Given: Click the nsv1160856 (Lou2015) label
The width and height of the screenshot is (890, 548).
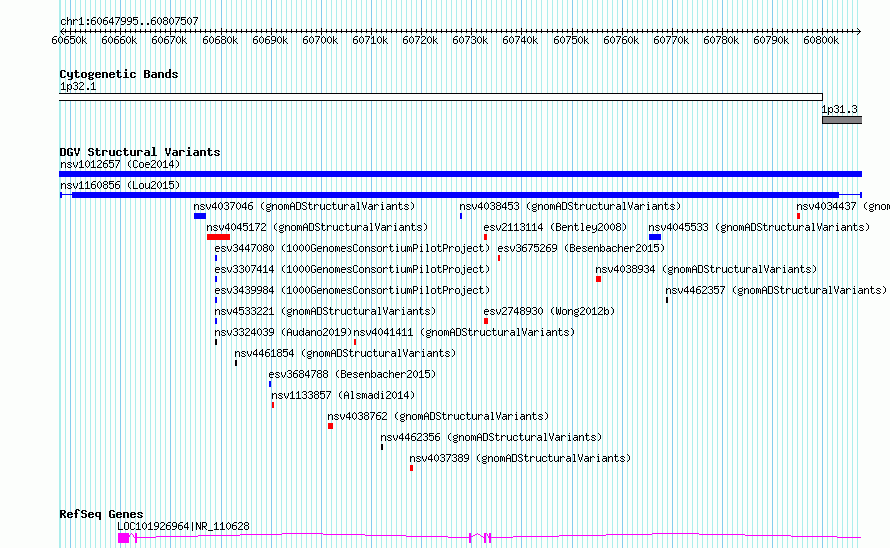Looking at the screenshot, I should 120,186.
